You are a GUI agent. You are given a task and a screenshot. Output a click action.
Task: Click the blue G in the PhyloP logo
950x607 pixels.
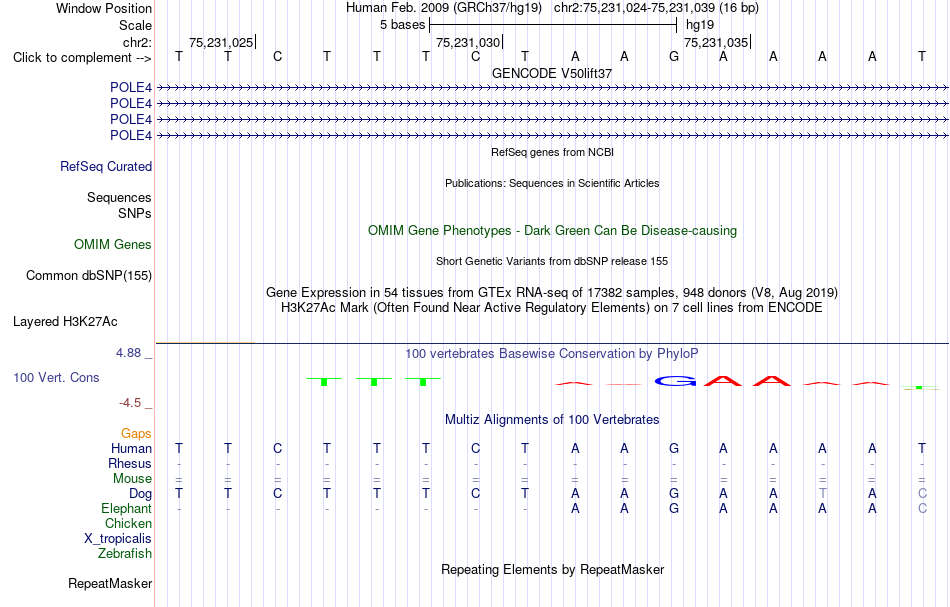pos(676,381)
